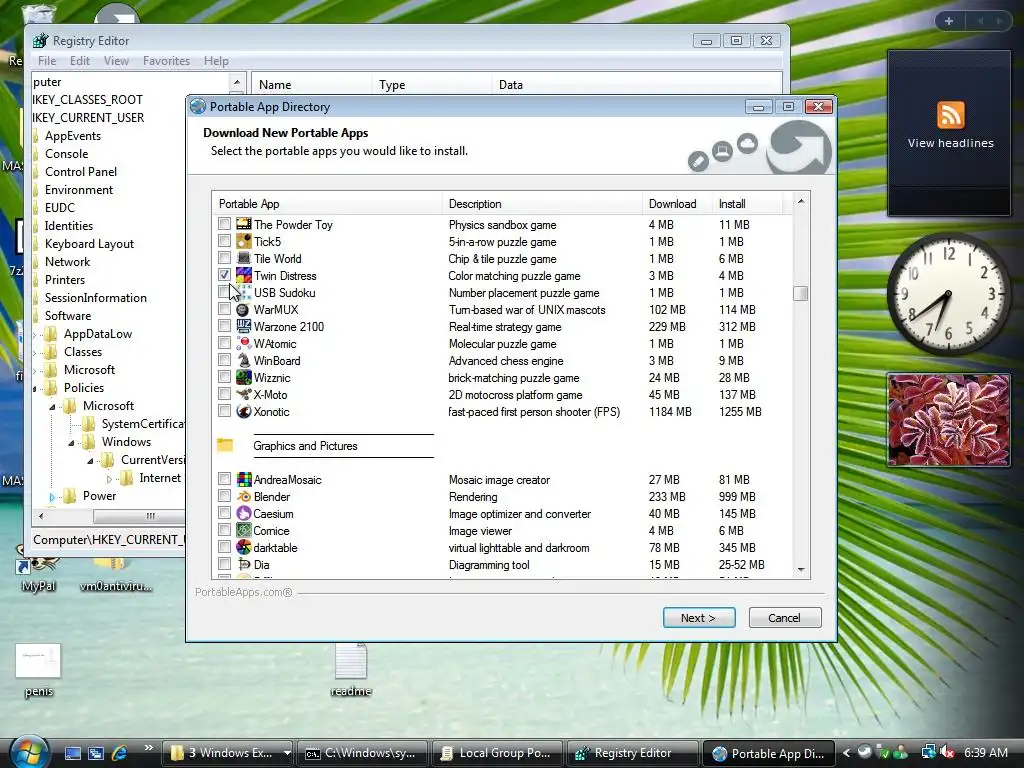Switch to Local Group Policy taskbar button

click(x=498, y=753)
